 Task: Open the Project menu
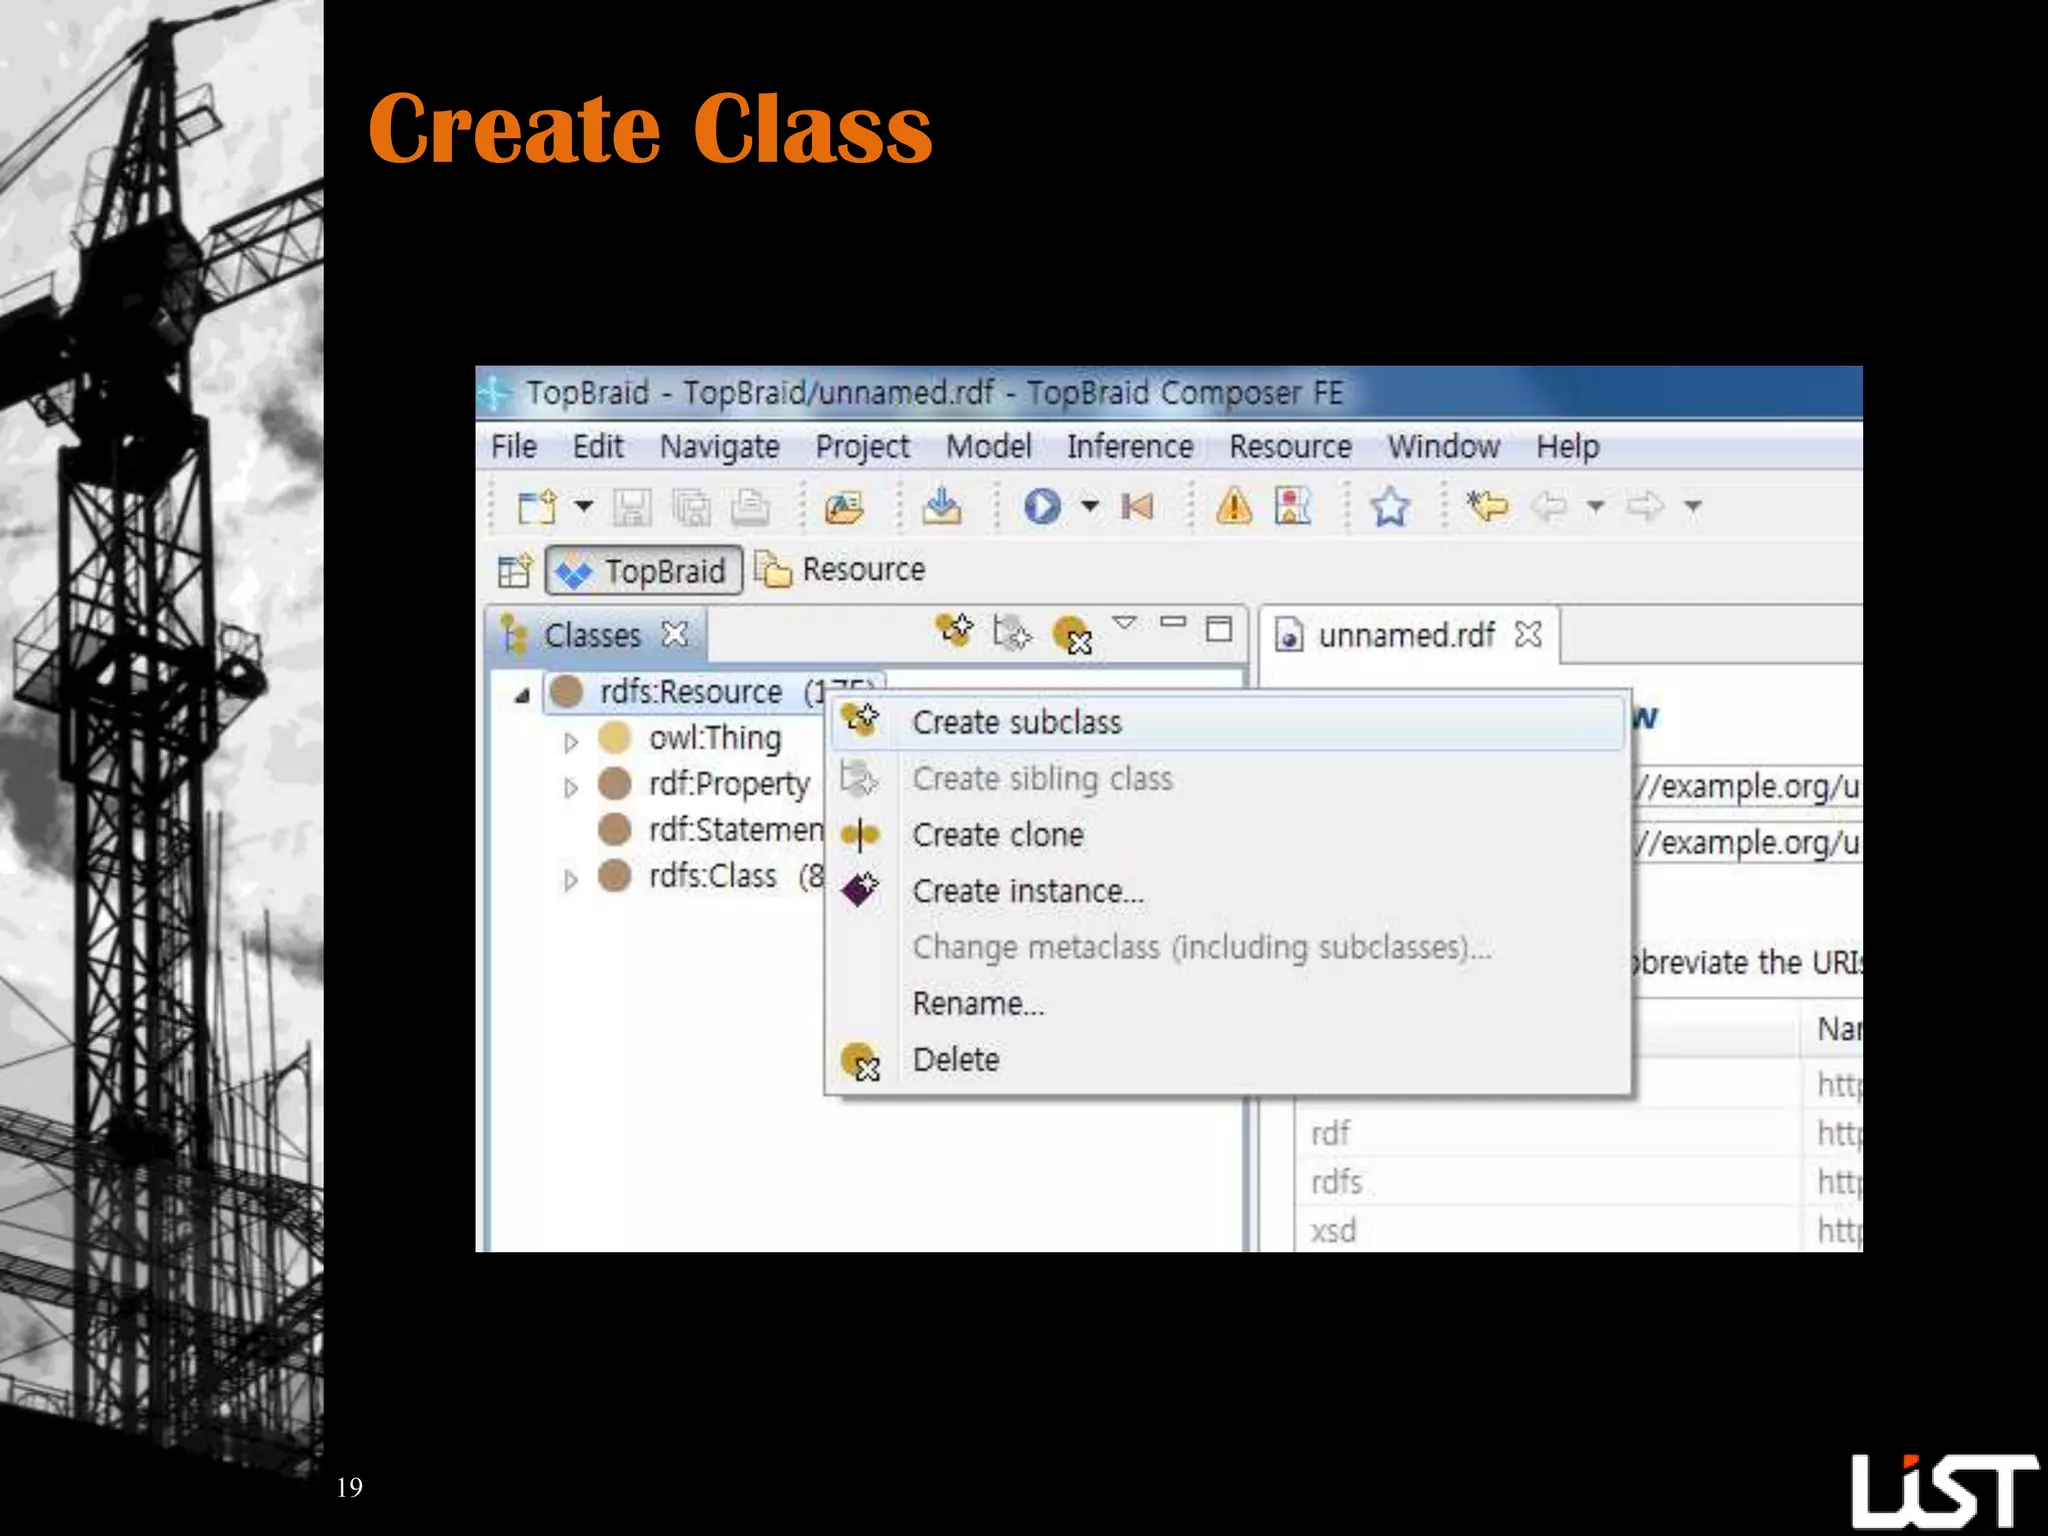862,446
